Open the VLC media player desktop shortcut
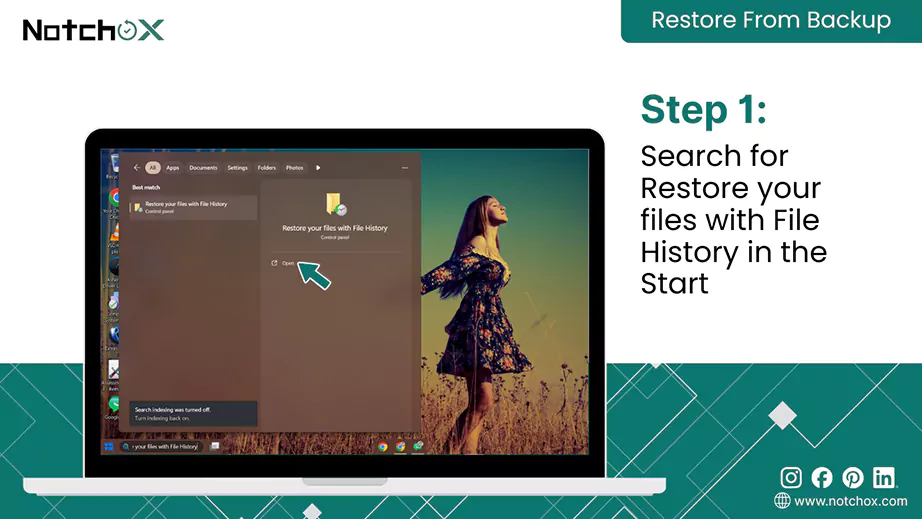922x519 pixels. pyautogui.click(x=115, y=233)
